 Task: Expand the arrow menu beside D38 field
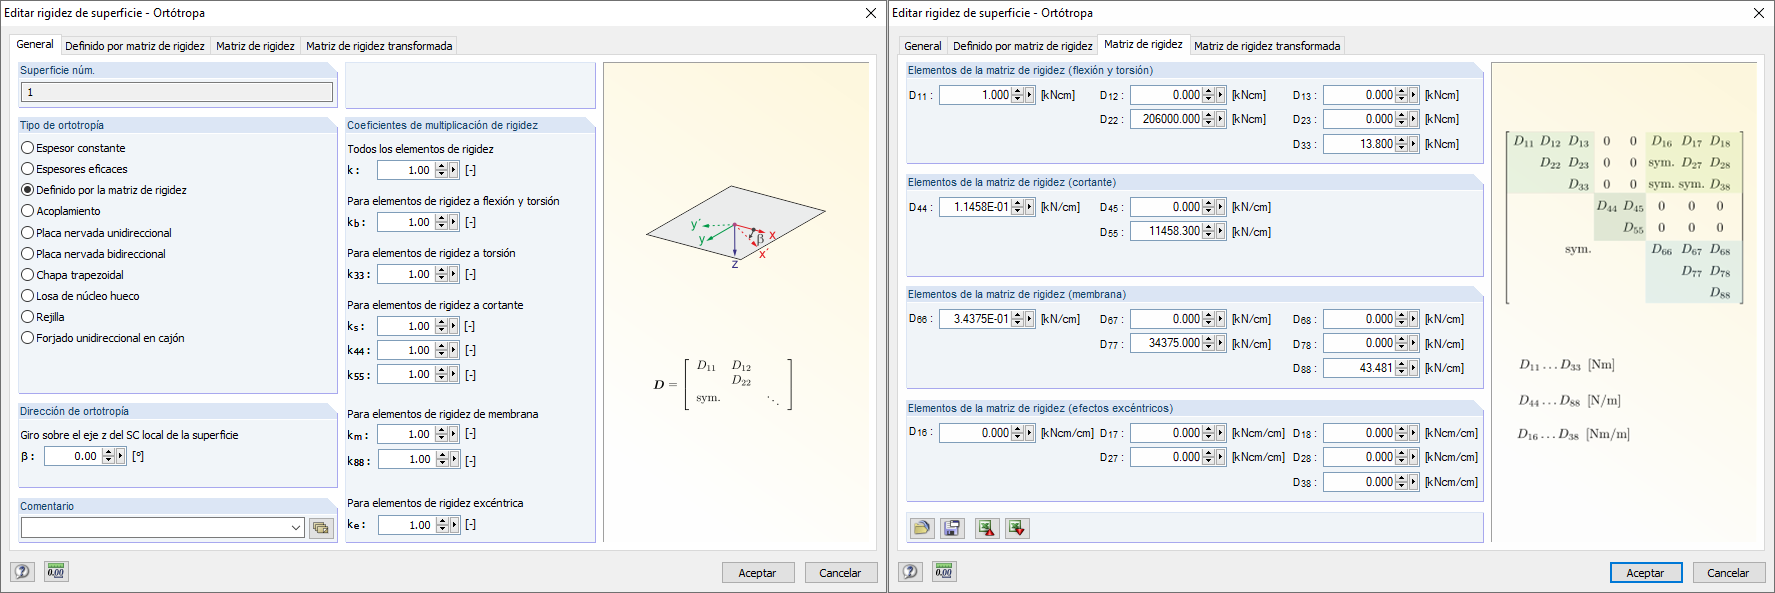coord(1413,482)
